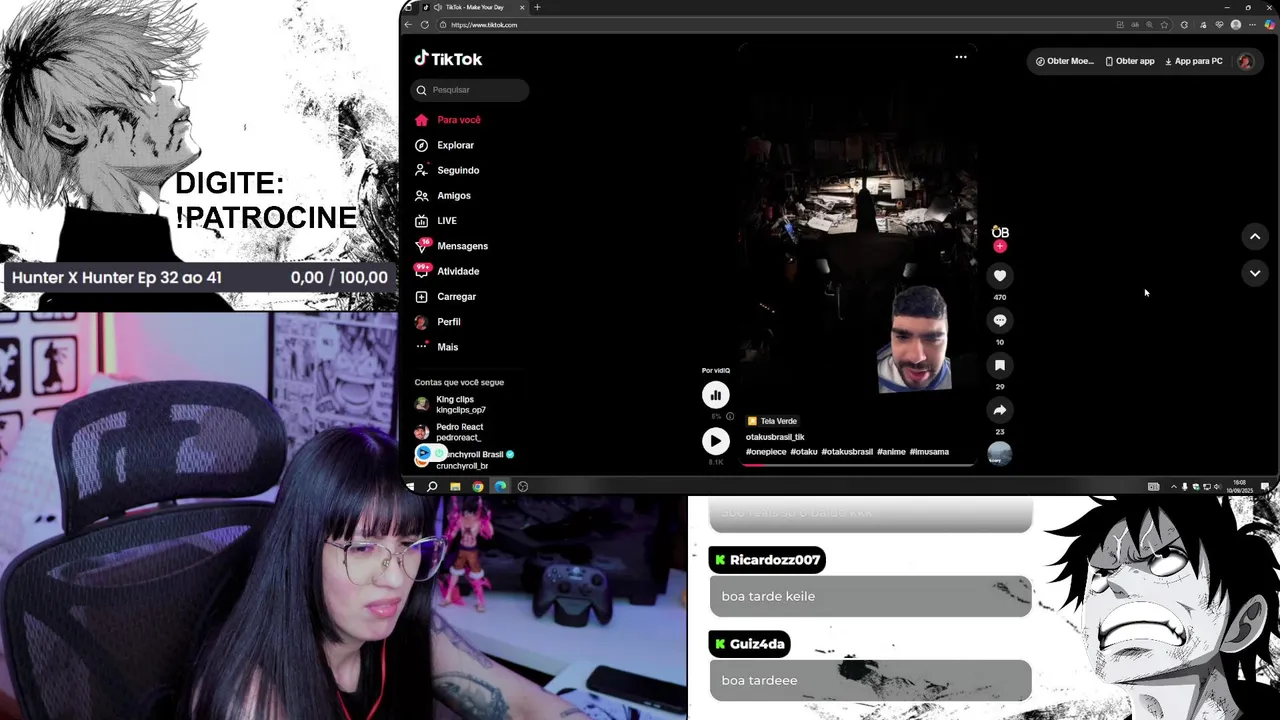Open the #anime hashtag

coord(891,452)
